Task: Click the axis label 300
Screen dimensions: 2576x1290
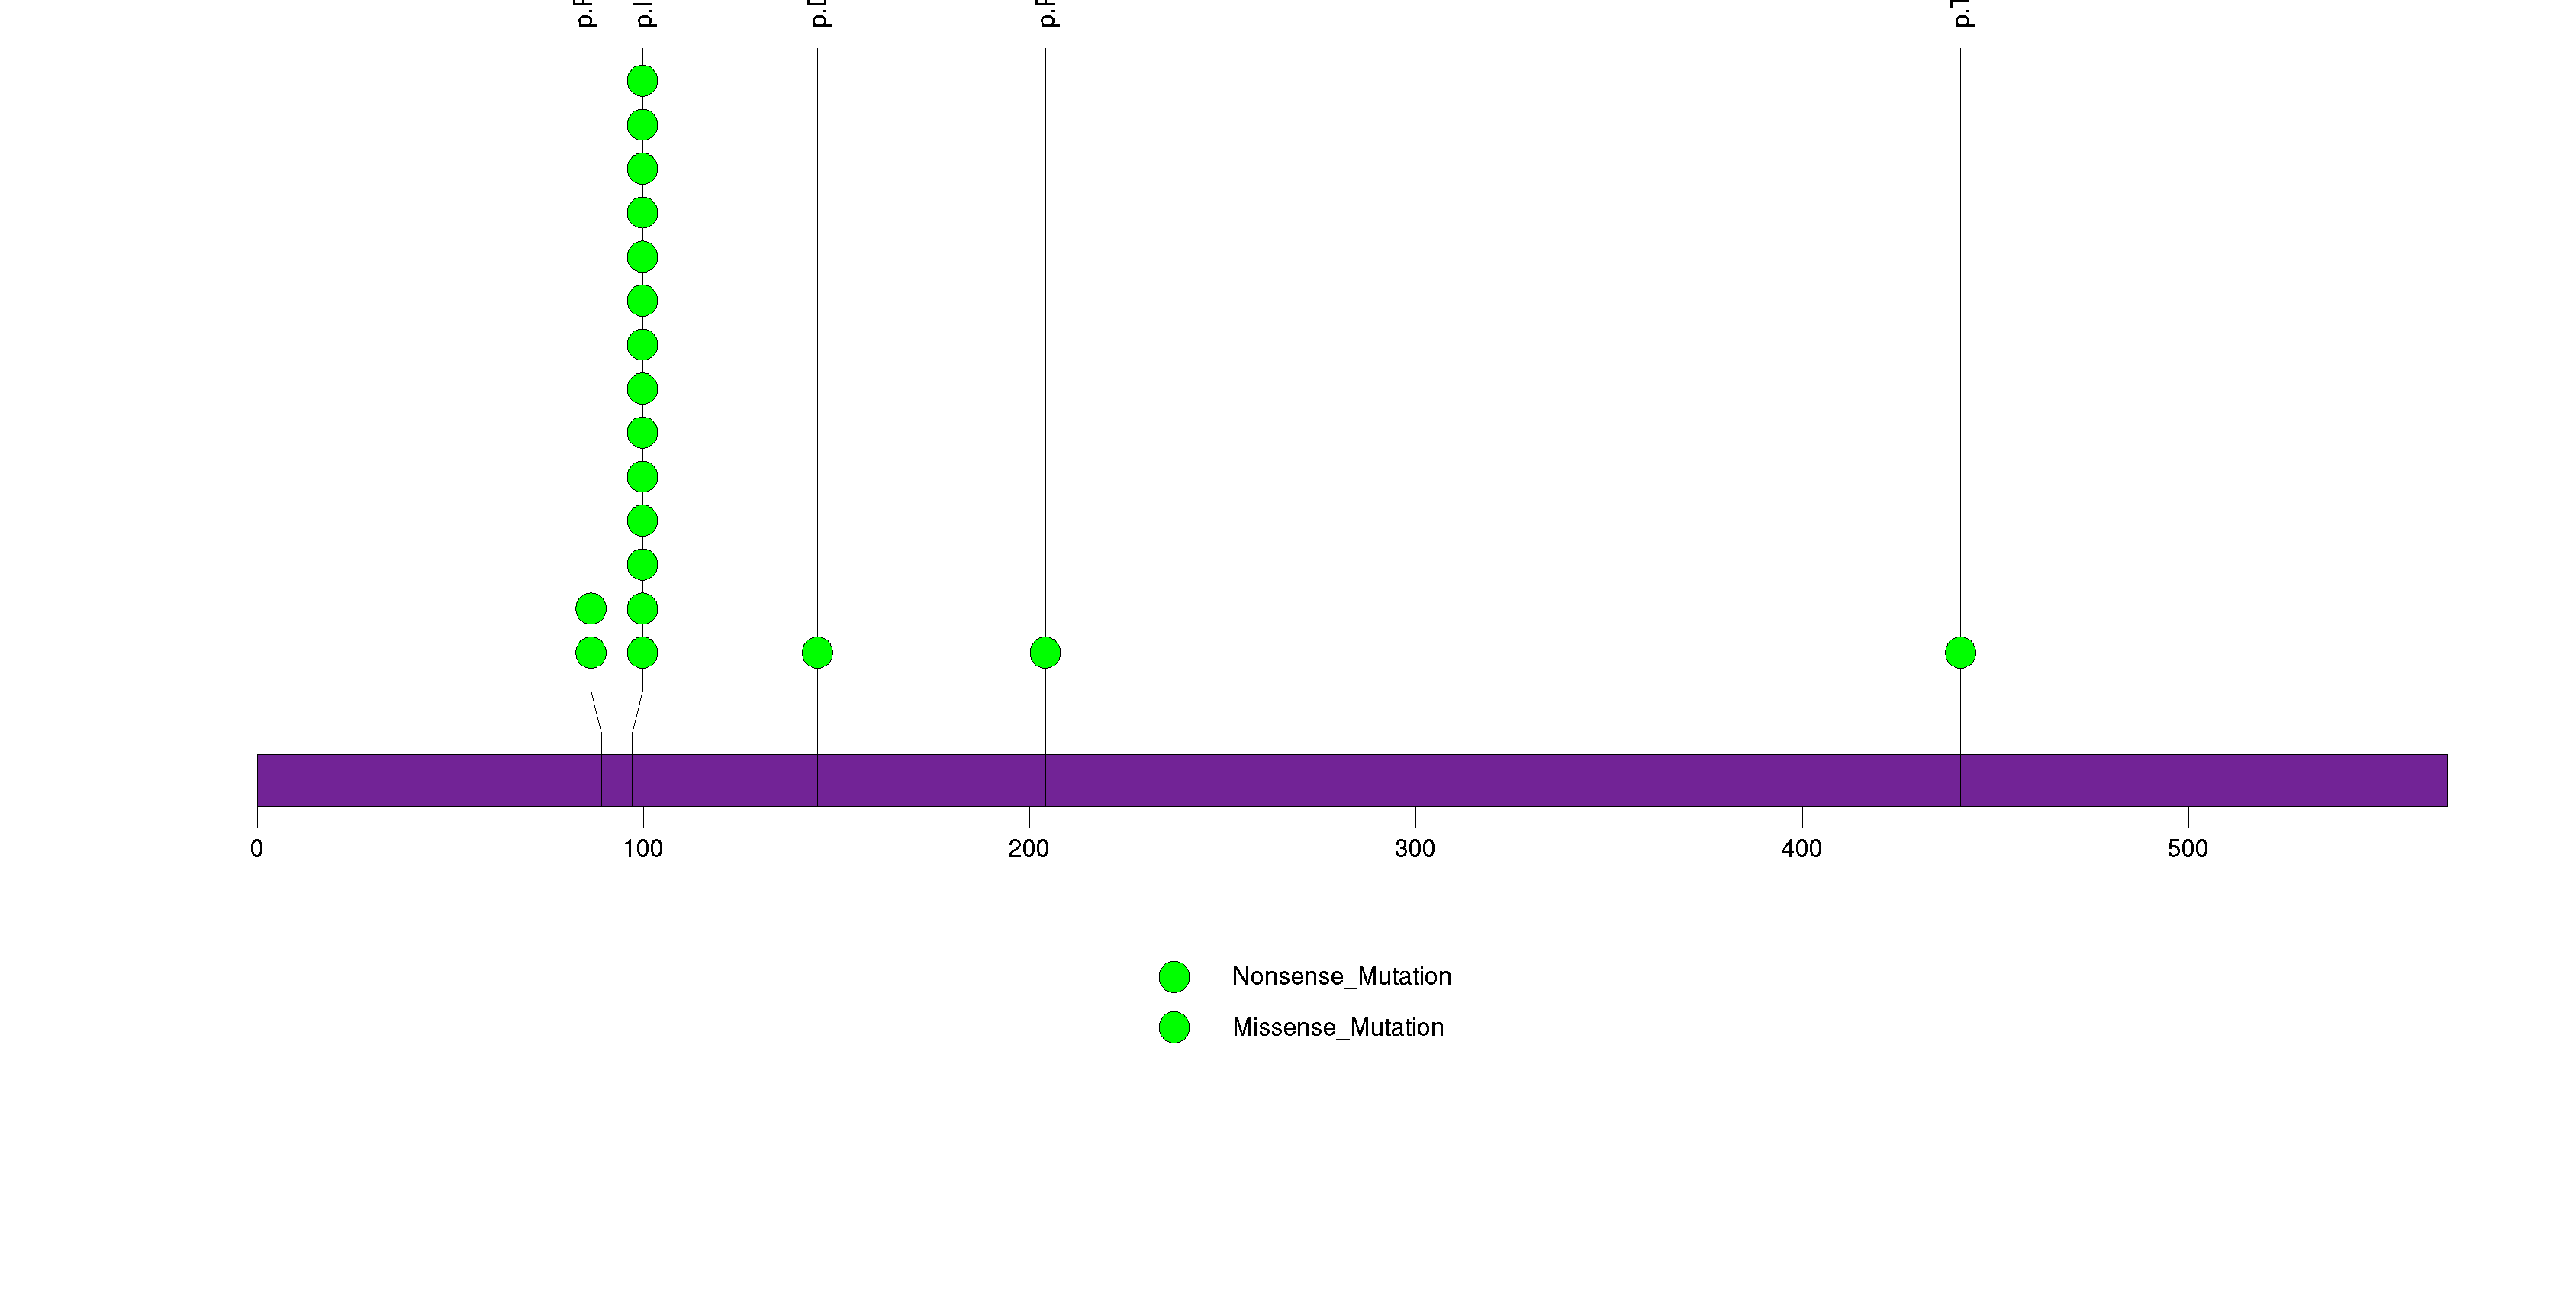Action: (x=1415, y=849)
